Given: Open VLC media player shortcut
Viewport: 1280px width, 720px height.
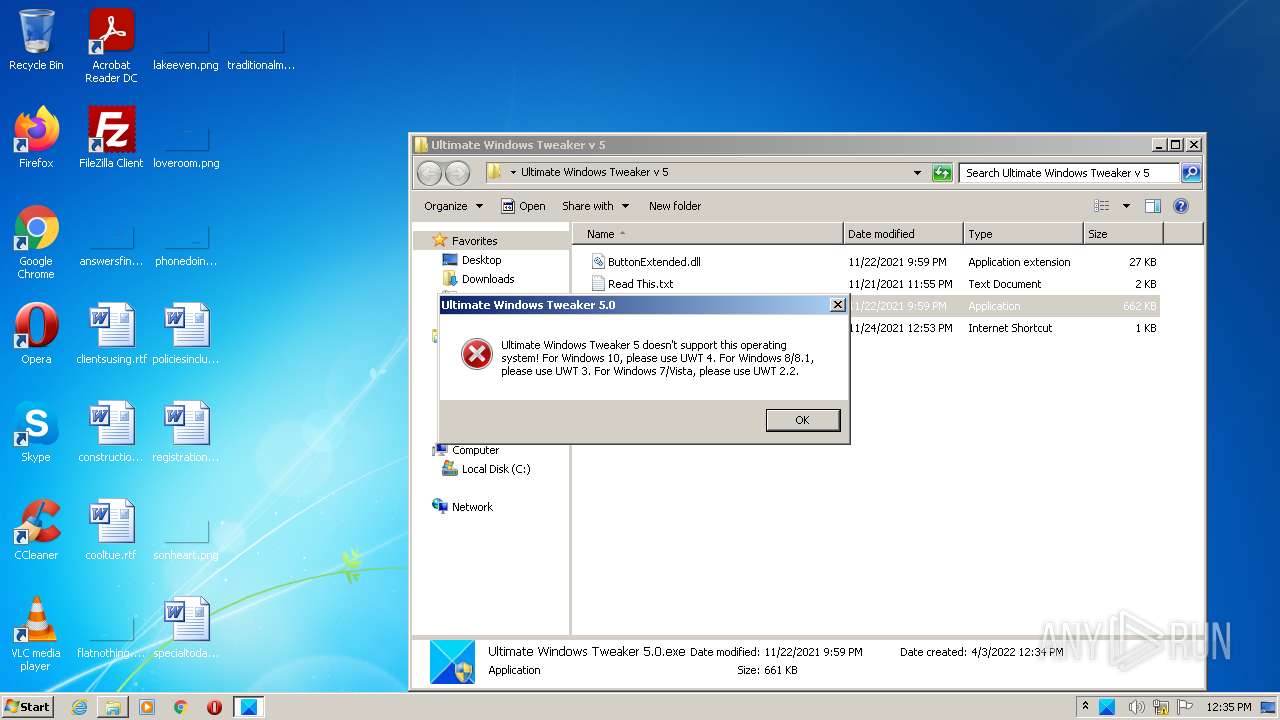Looking at the screenshot, I should coord(36,634).
